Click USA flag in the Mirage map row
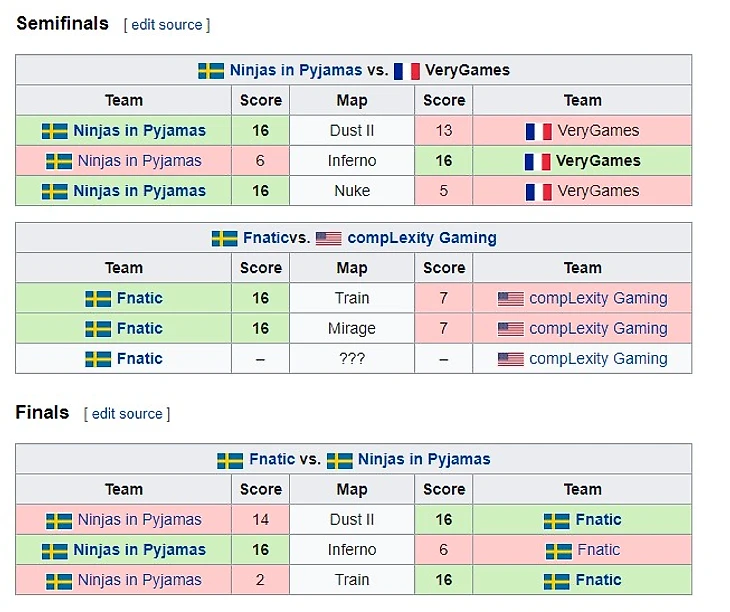 [x=511, y=329]
